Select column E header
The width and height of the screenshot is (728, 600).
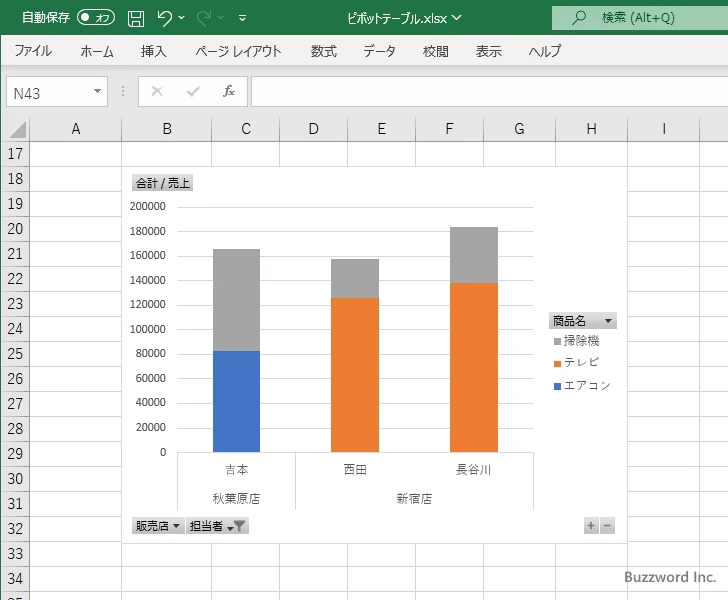coord(381,129)
